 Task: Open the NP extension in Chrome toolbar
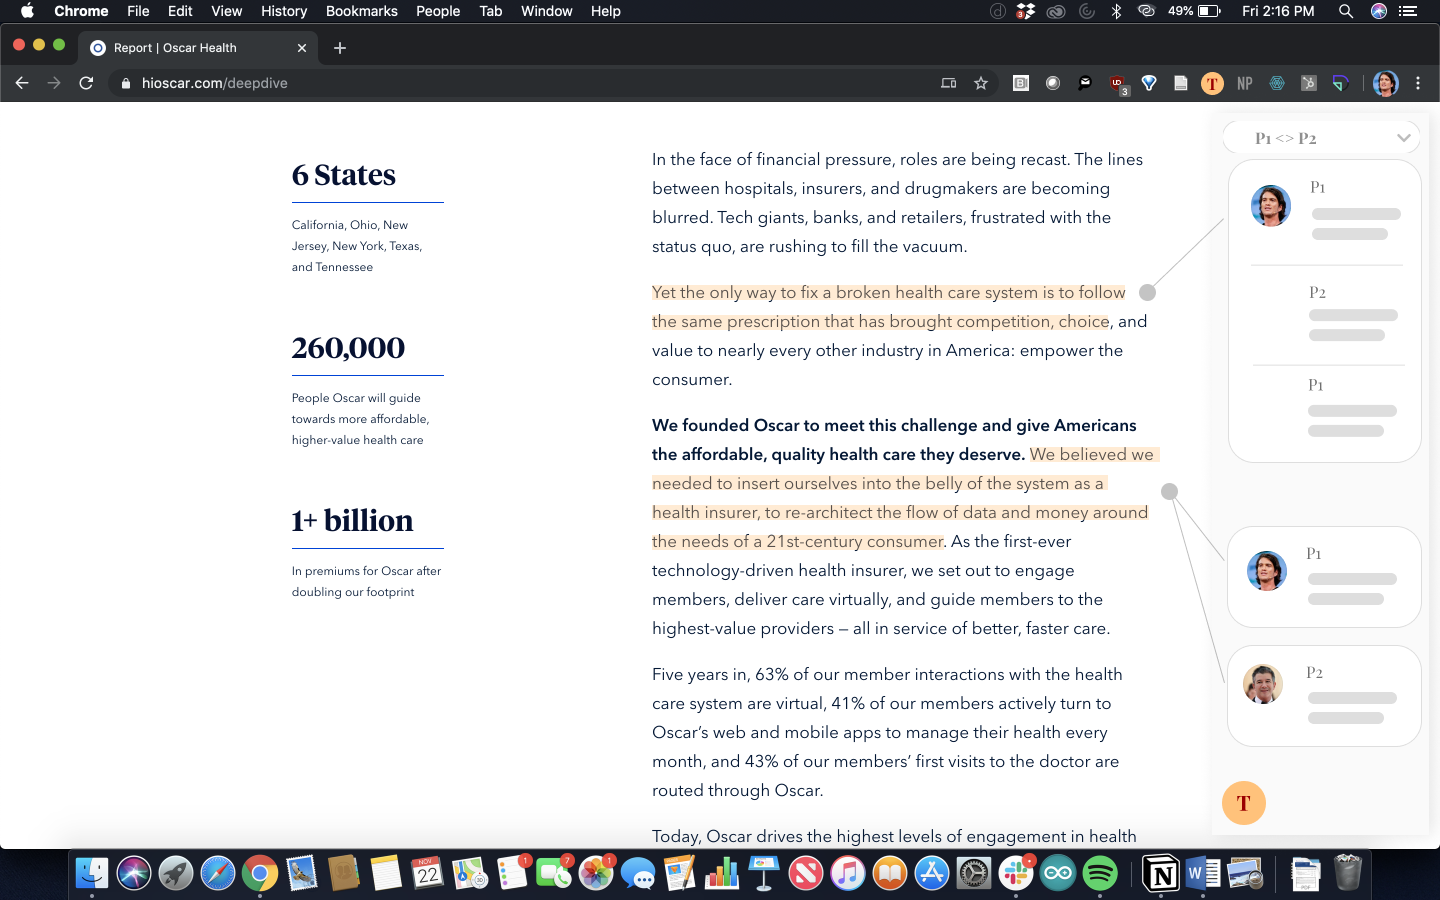tap(1245, 84)
